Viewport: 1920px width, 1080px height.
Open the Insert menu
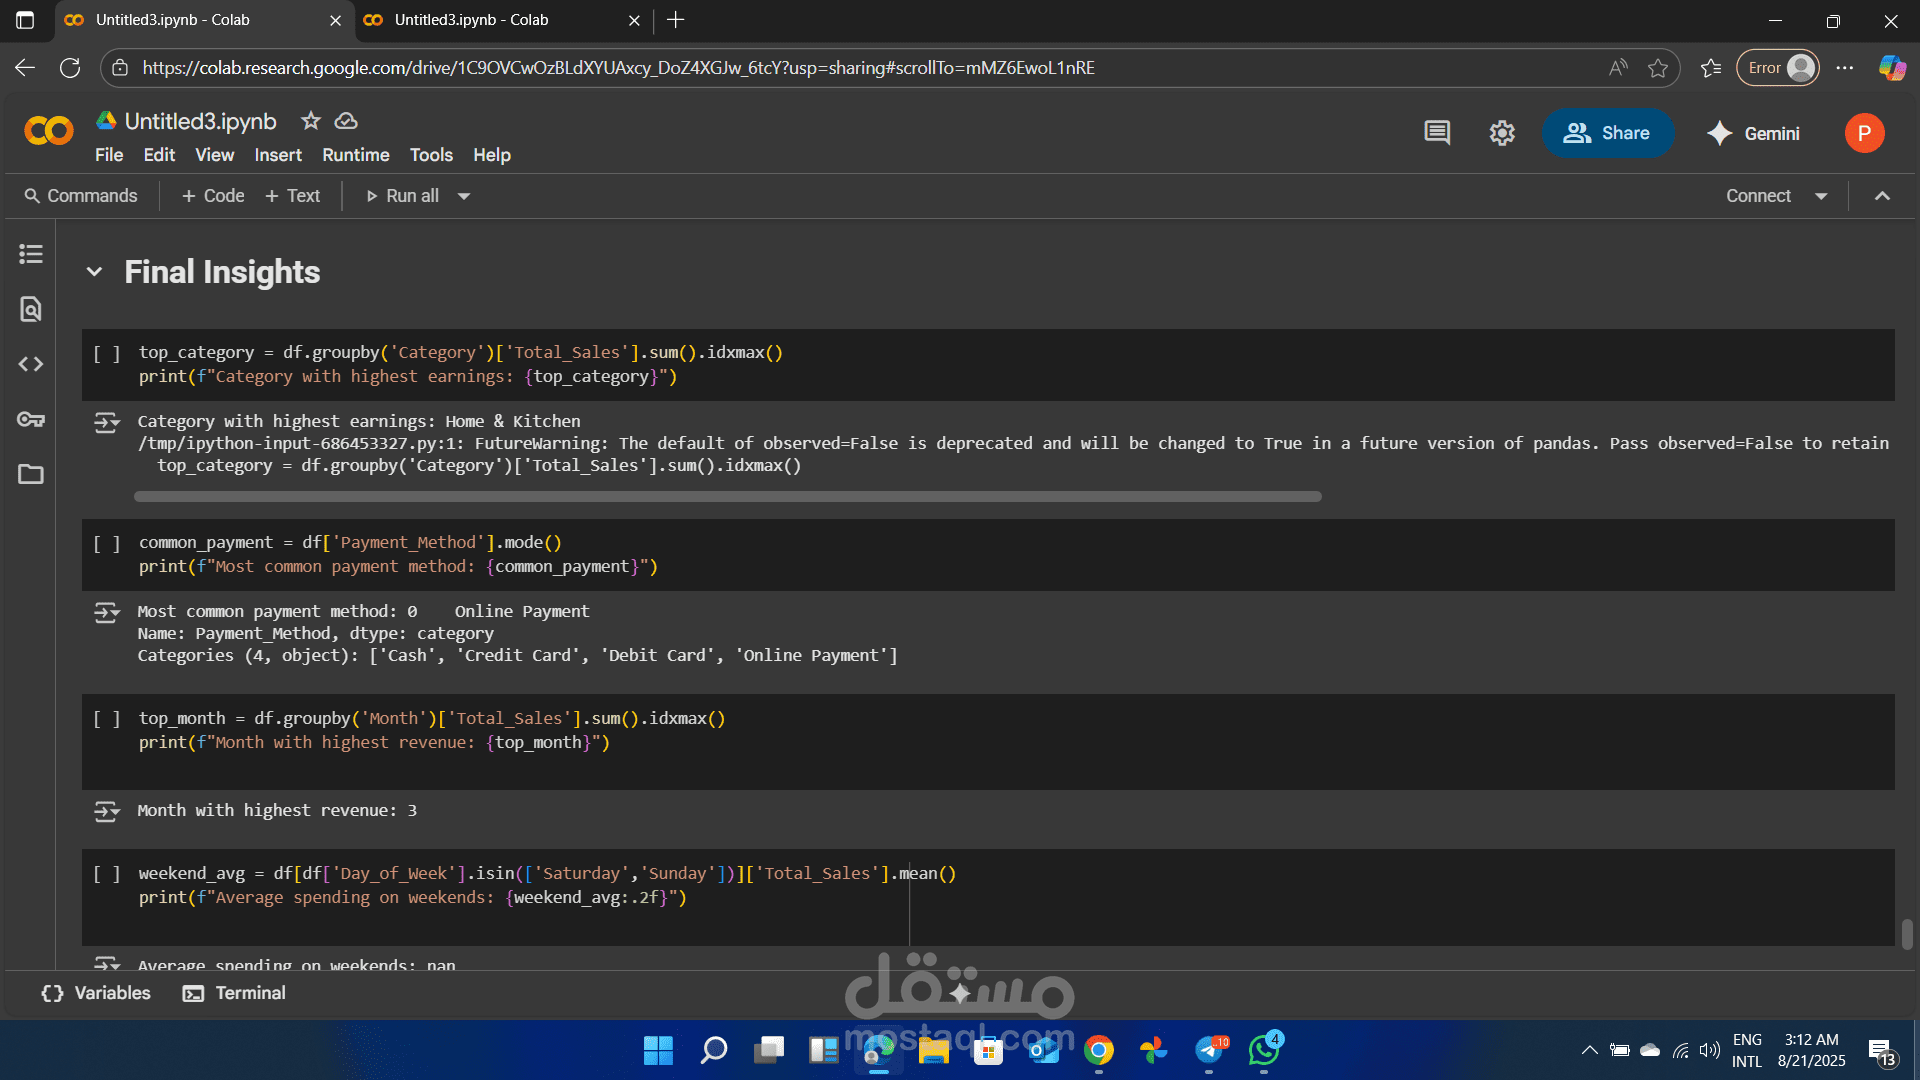278,155
